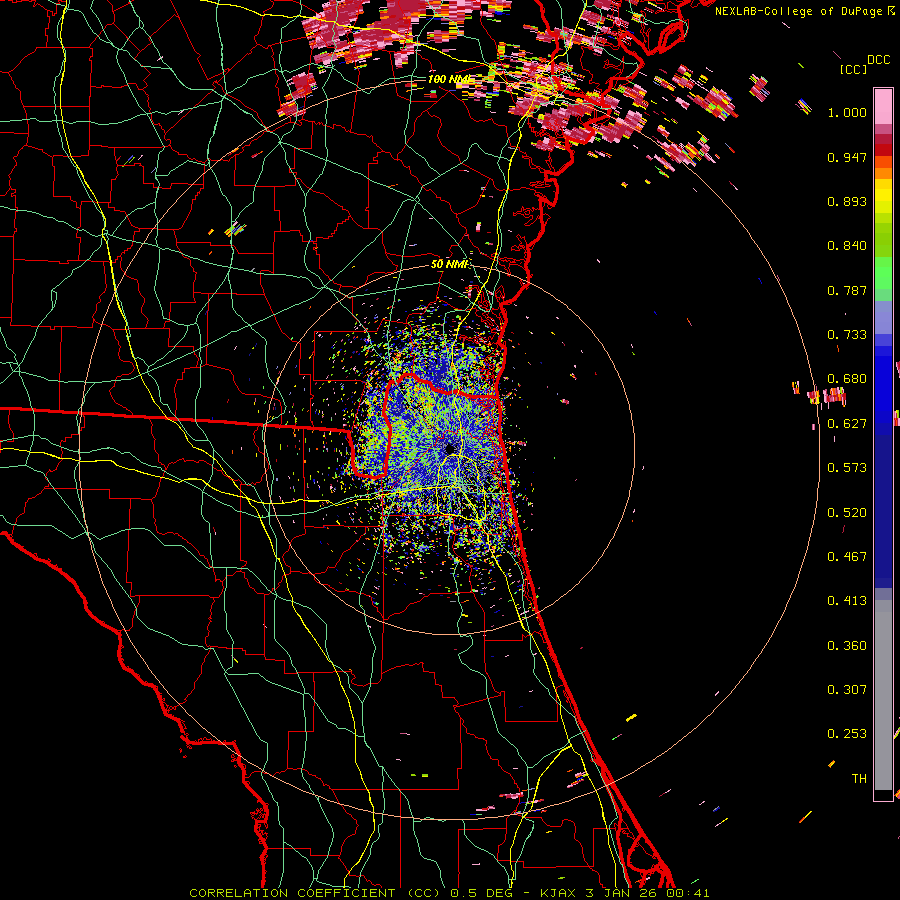Viewport: 900px width, 900px height.
Task: Pick the red swatch beside 0.947
Action: [x=883, y=150]
